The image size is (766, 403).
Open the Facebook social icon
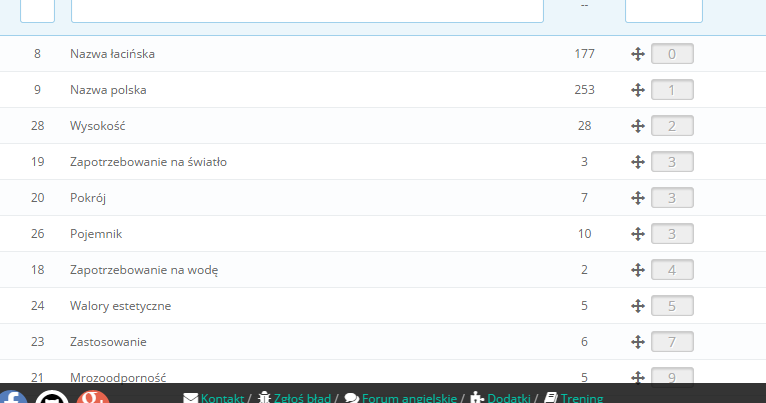[13, 397]
